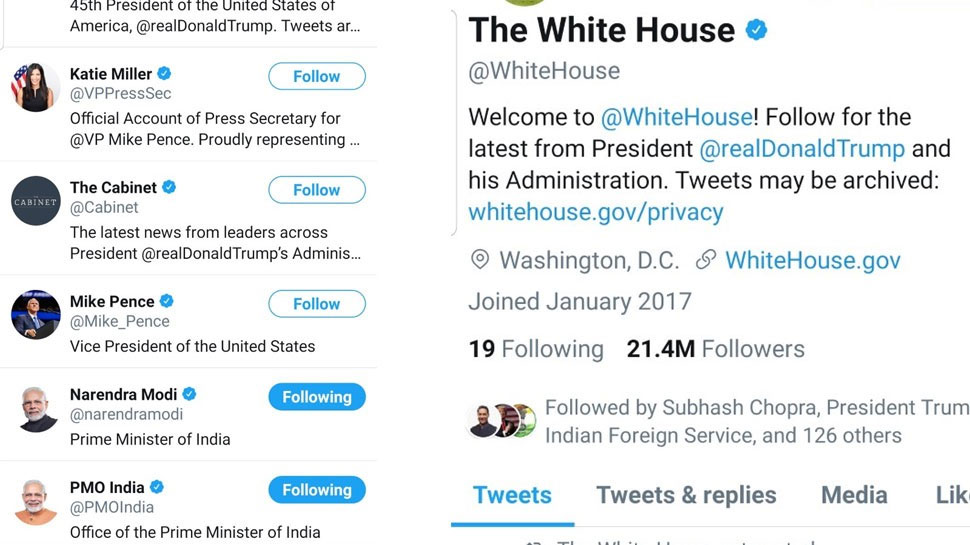Unfollow PMO India via Following button
The image size is (970, 545).
point(317,489)
